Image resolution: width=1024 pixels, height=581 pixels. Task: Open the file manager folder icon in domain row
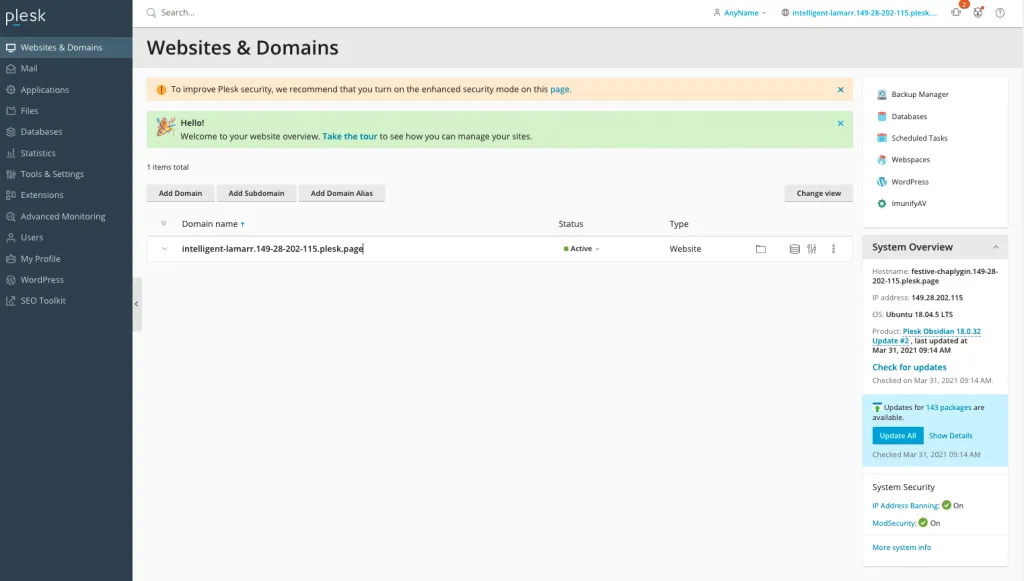[760, 249]
